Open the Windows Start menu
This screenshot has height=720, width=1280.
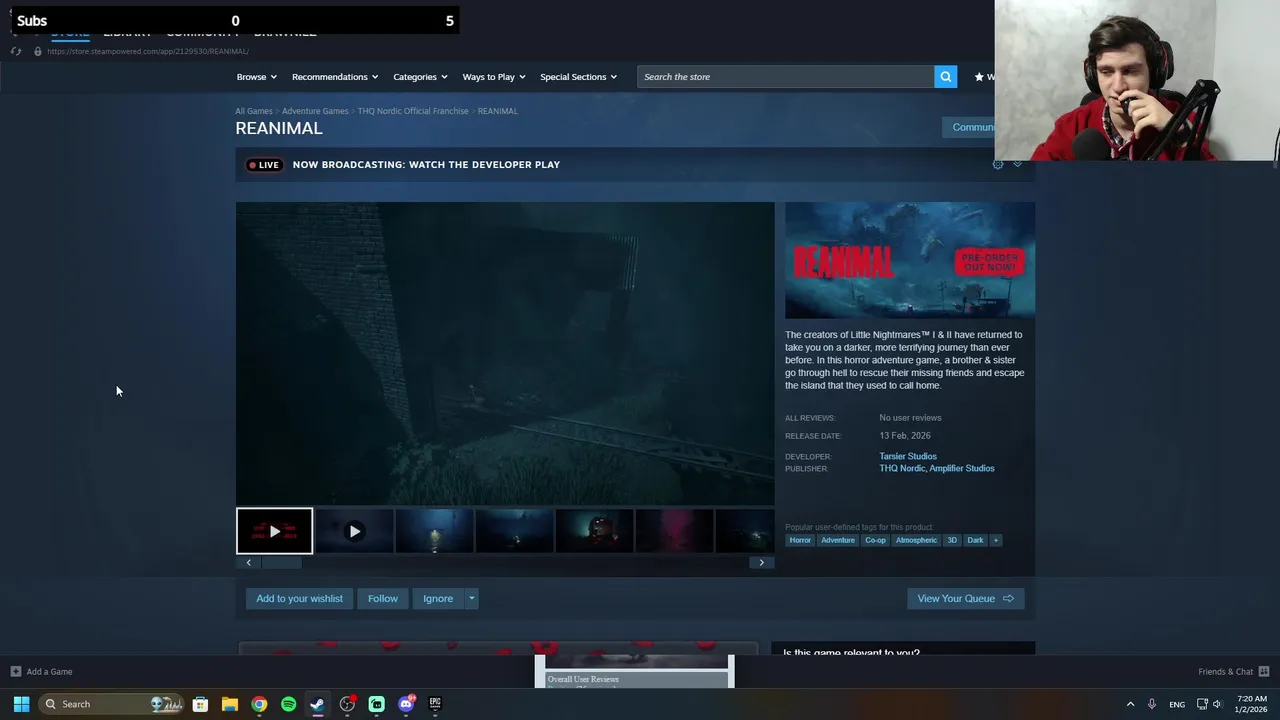(x=21, y=704)
